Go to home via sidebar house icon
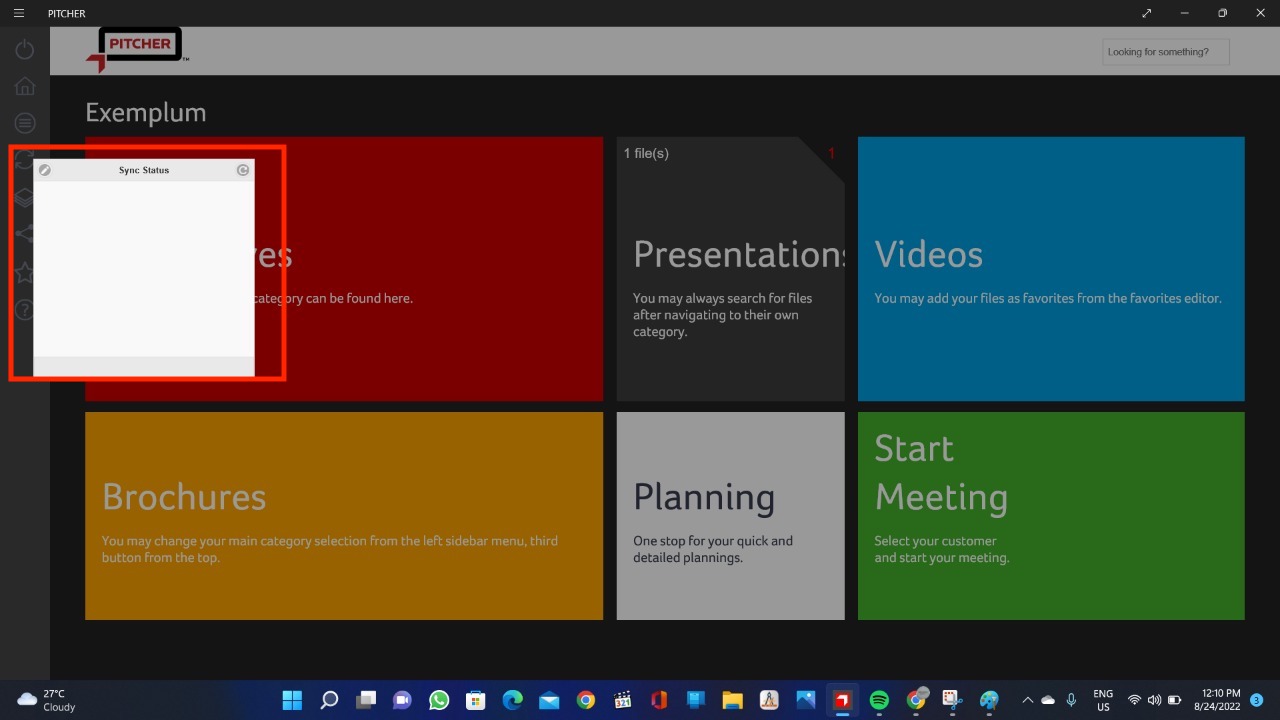This screenshot has height=720, width=1280. 25,86
